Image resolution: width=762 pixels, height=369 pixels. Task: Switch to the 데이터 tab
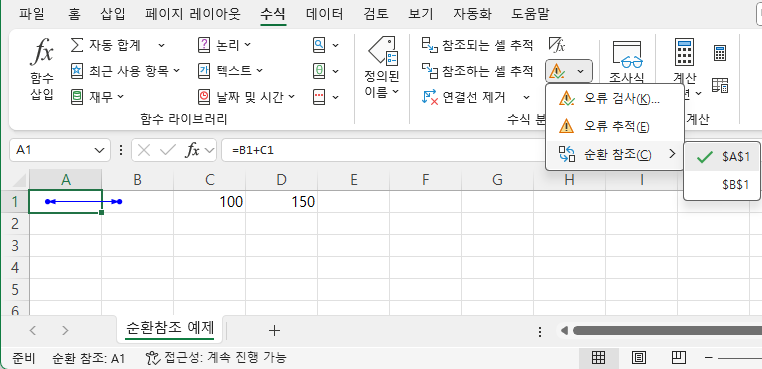pos(325,14)
